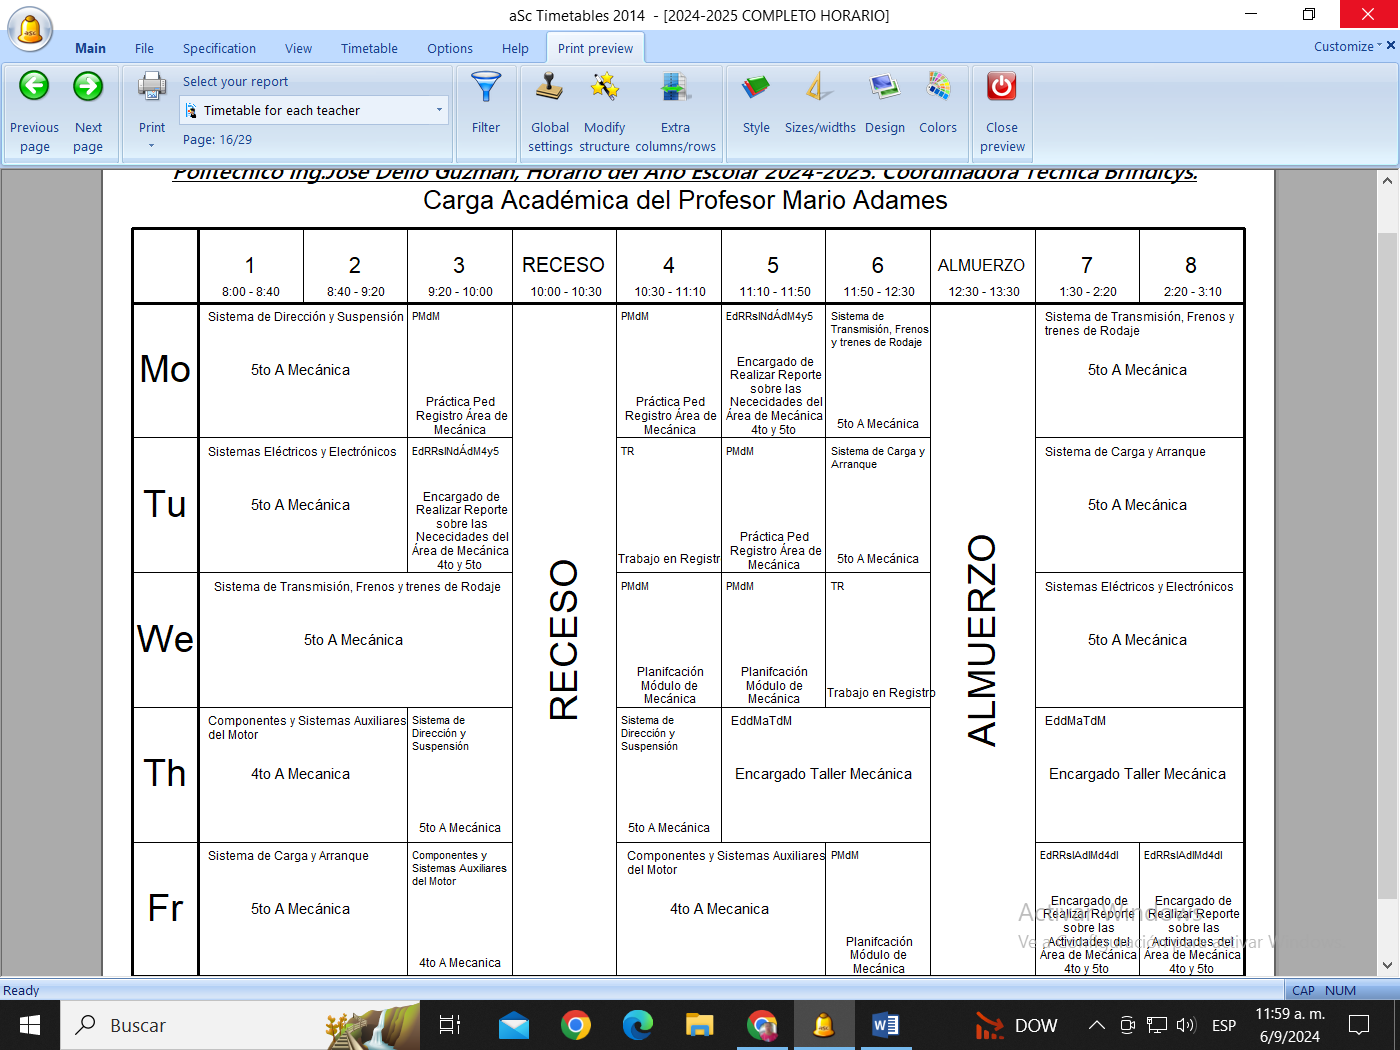Open the Specification tab
The image size is (1400, 1050).
tap(219, 48)
